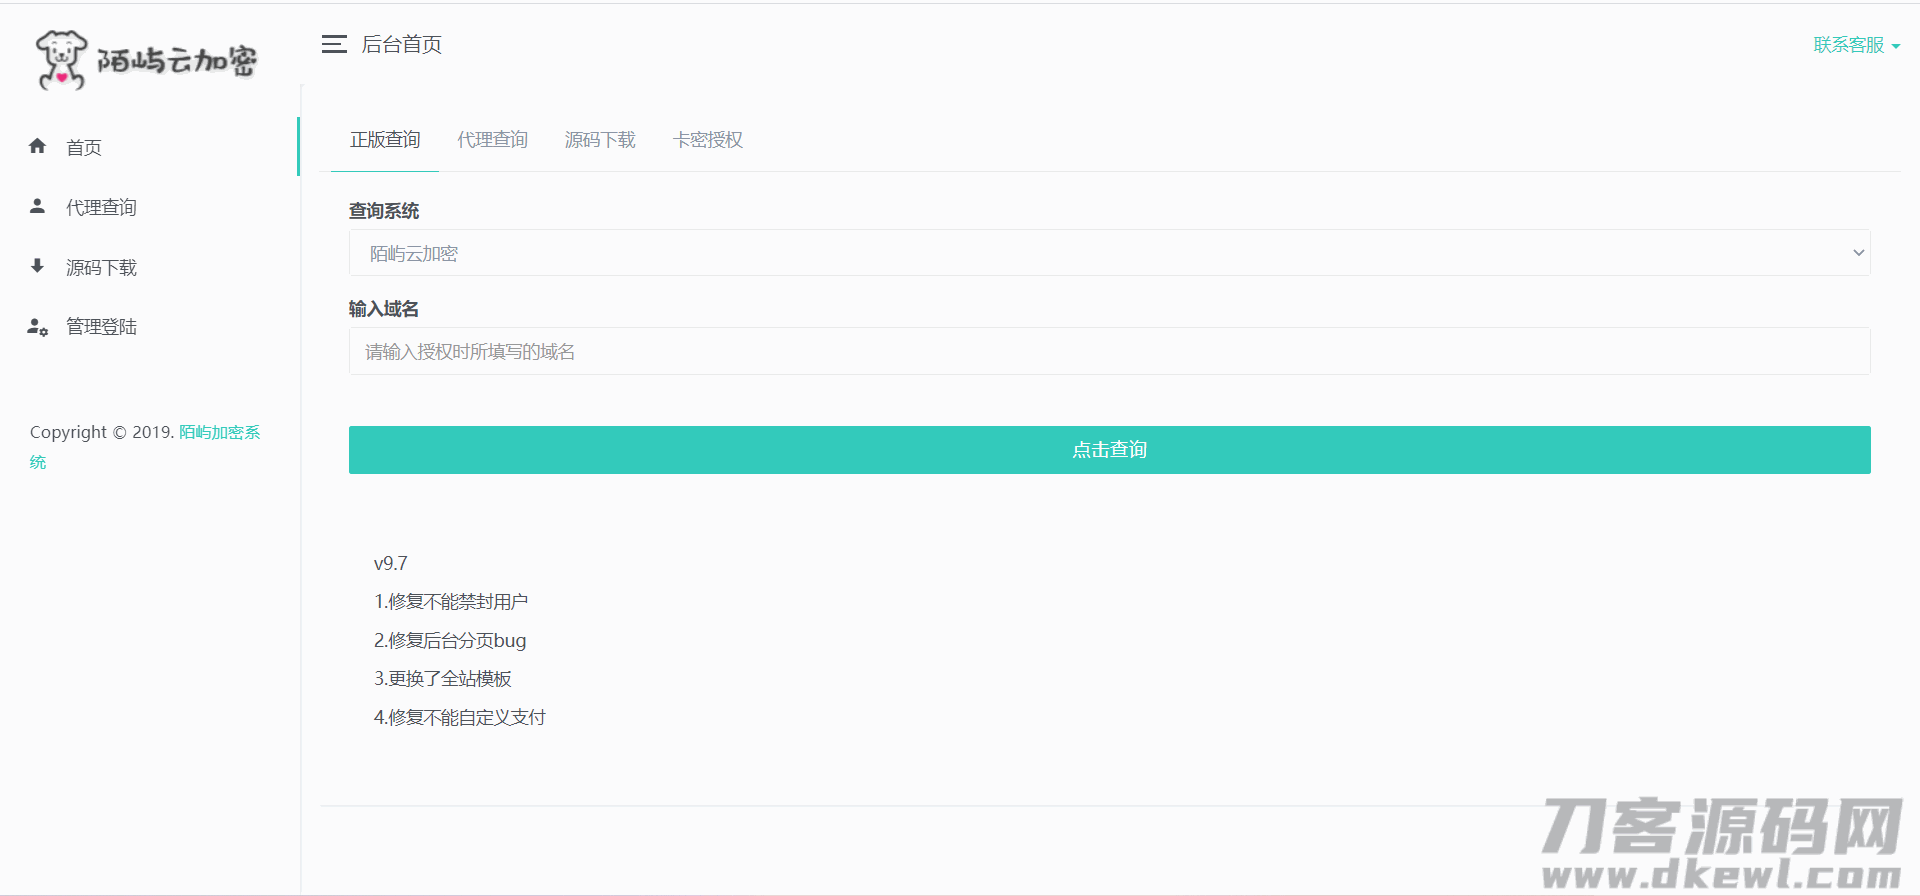
Task: Click the hamburger menu icon beside 后台首页
Action: point(334,44)
